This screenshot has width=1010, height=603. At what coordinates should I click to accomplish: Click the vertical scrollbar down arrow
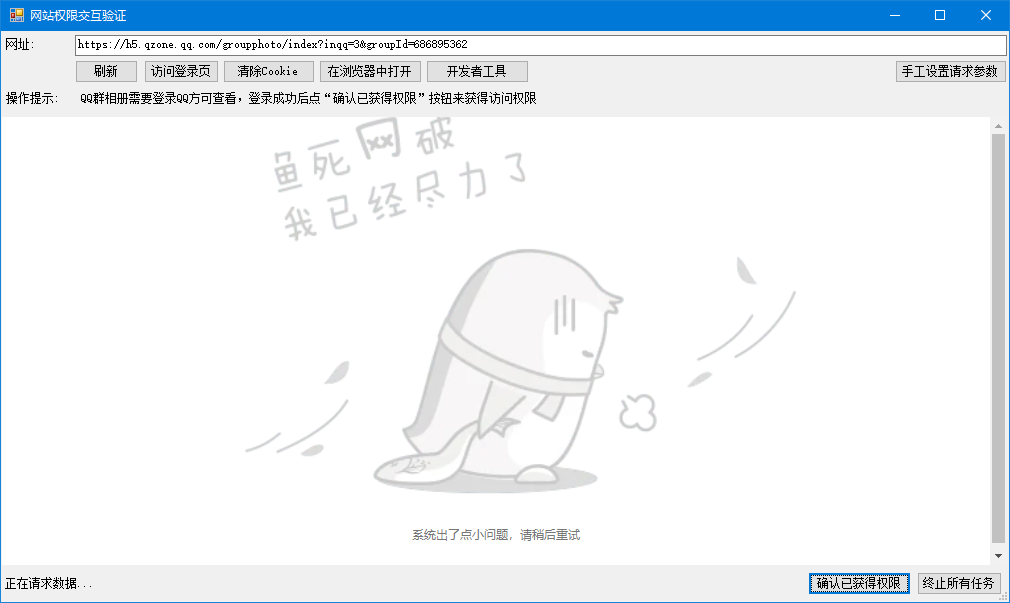click(998, 556)
